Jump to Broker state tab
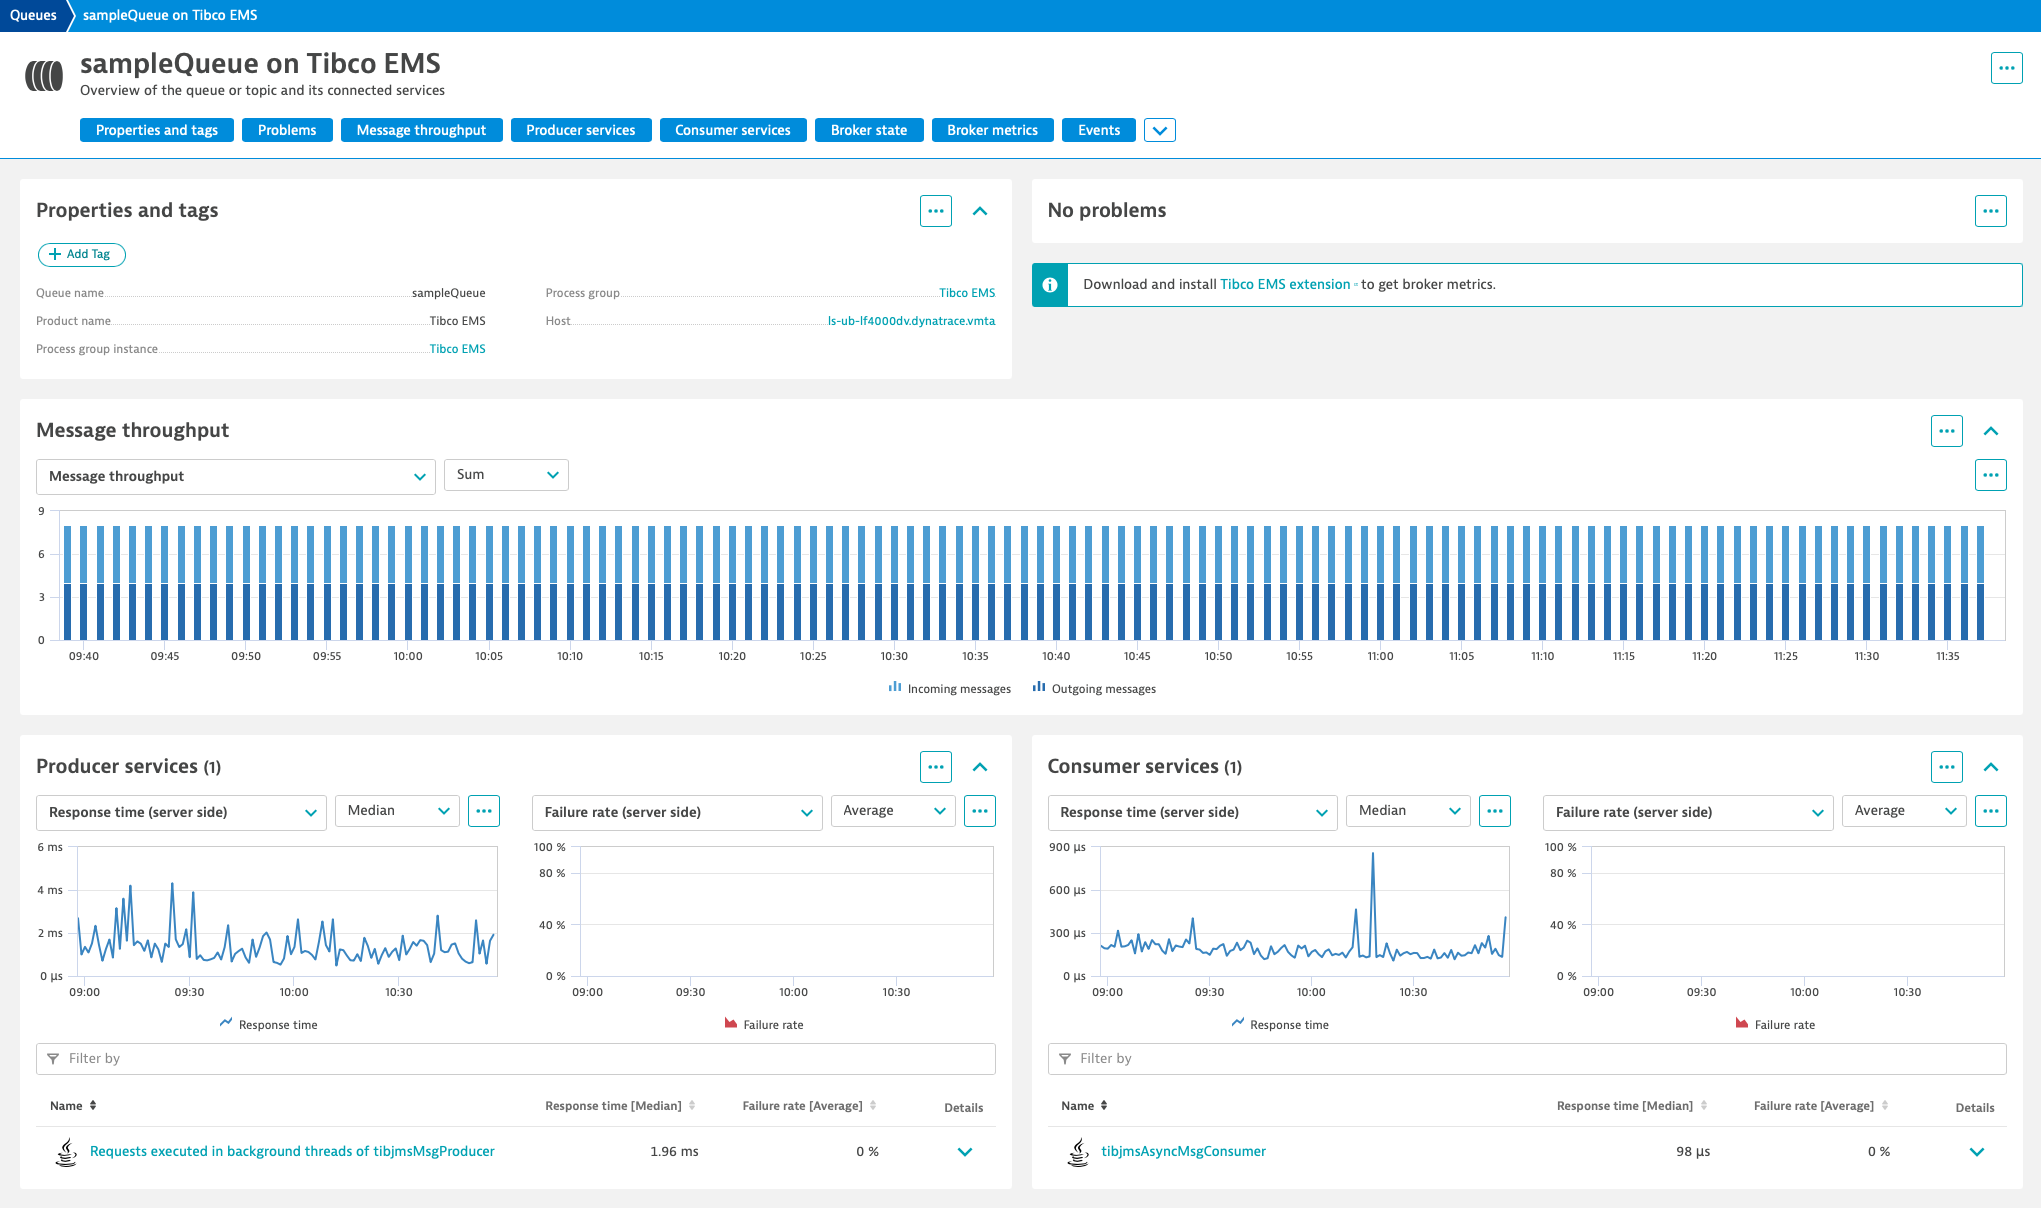The width and height of the screenshot is (2041, 1208). 869,130
